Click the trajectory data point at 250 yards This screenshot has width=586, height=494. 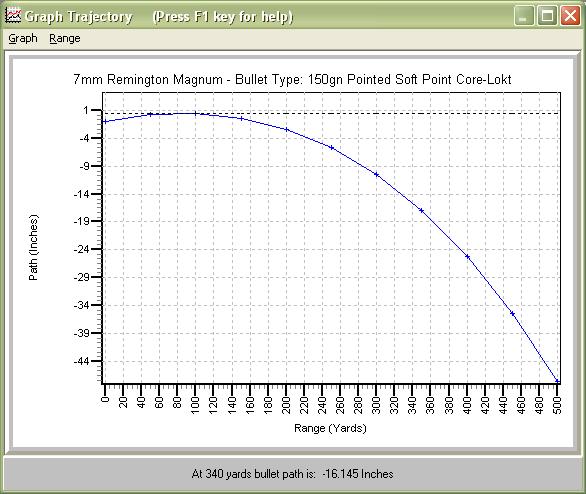click(331, 148)
